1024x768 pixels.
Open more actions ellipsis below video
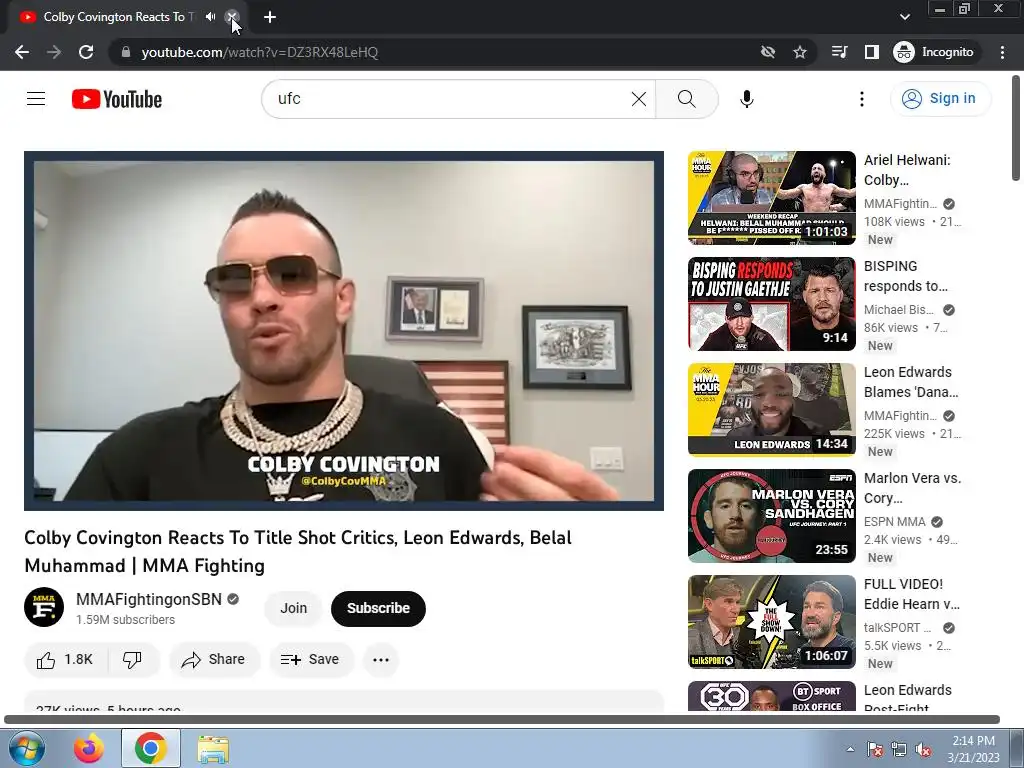pos(381,660)
